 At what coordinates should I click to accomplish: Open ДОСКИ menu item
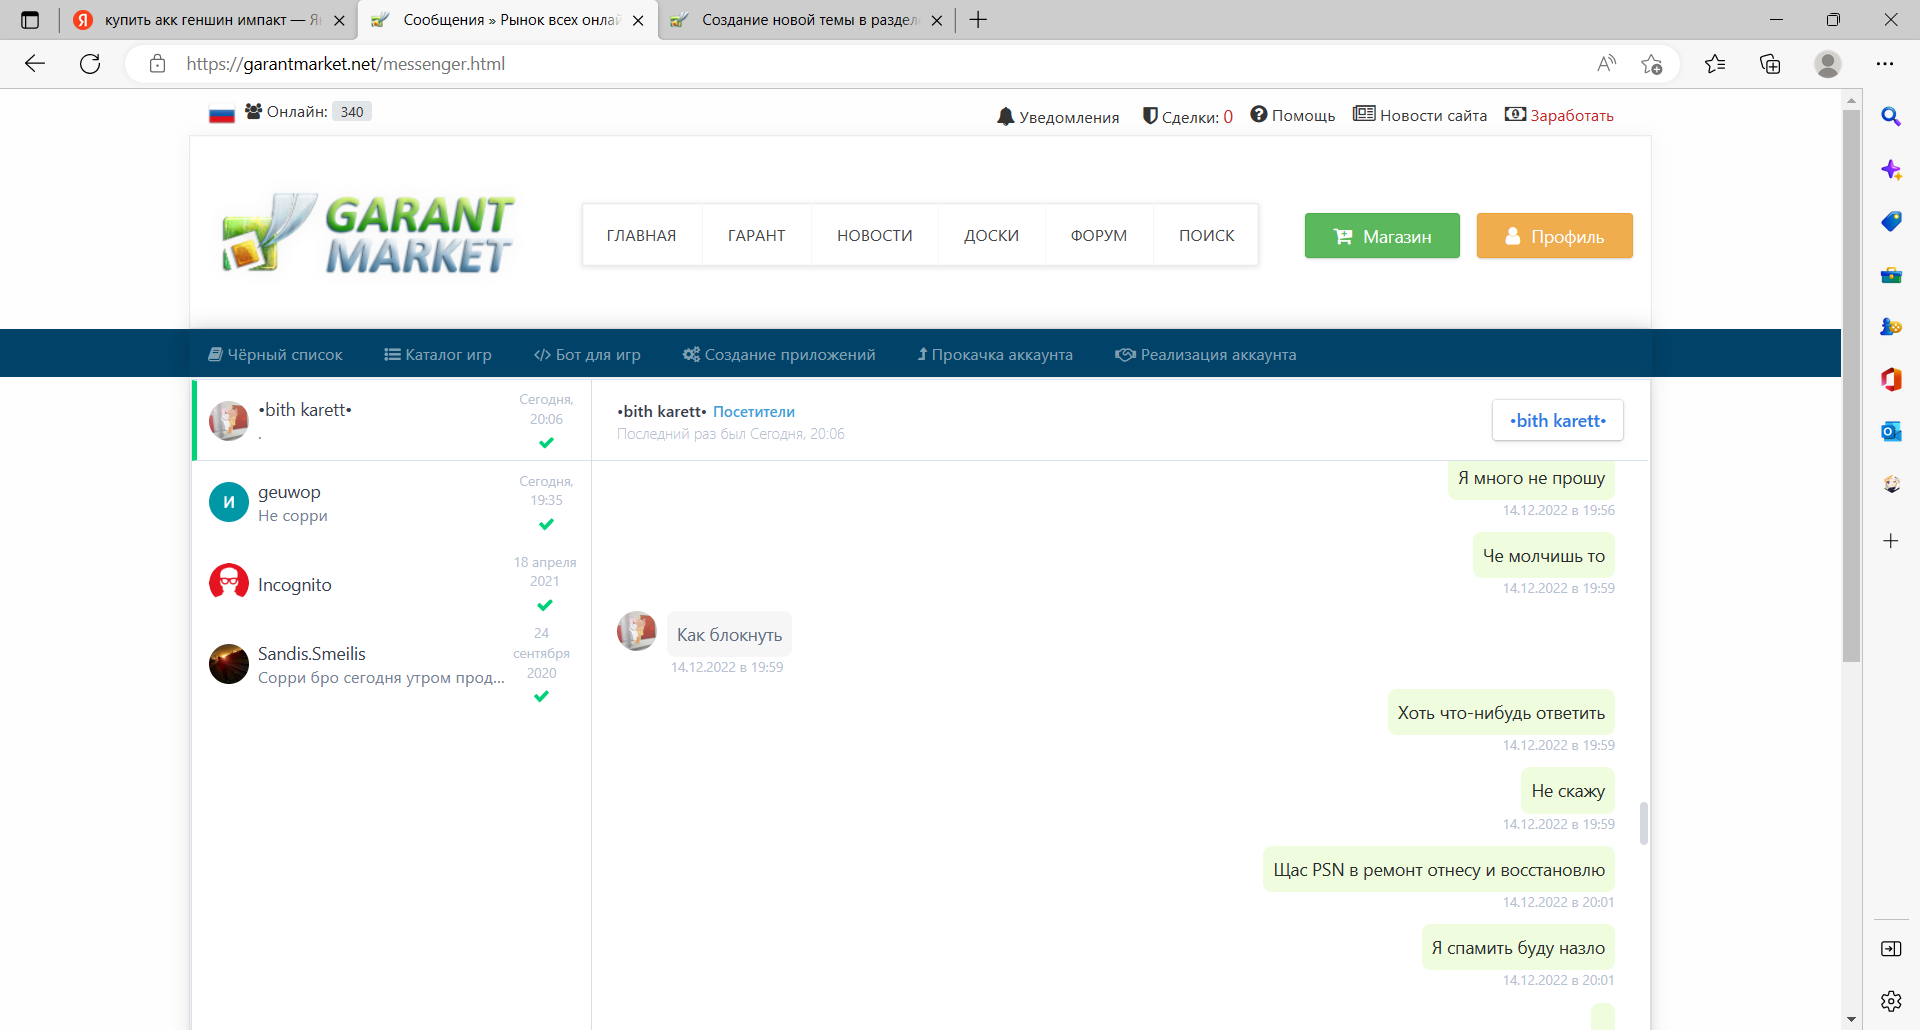(991, 235)
